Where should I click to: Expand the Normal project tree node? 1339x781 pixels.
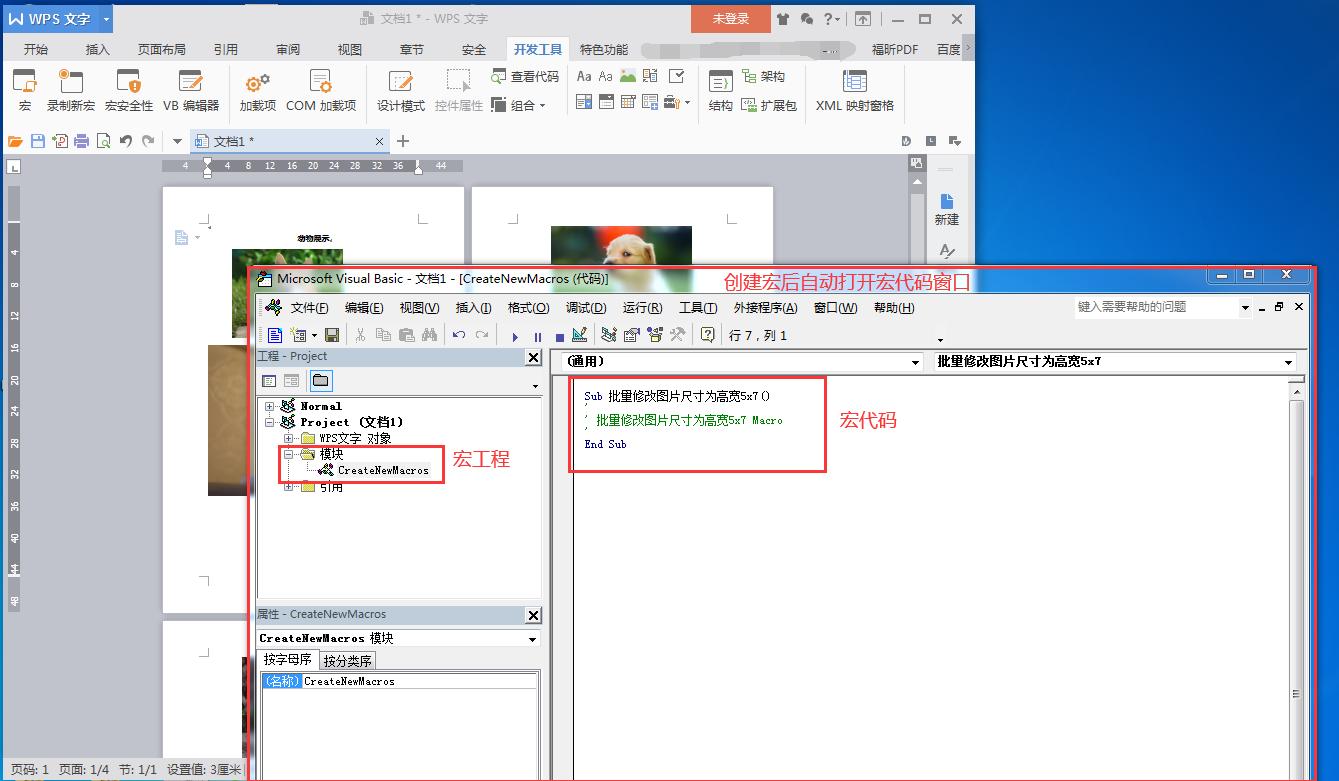pos(269,406)
